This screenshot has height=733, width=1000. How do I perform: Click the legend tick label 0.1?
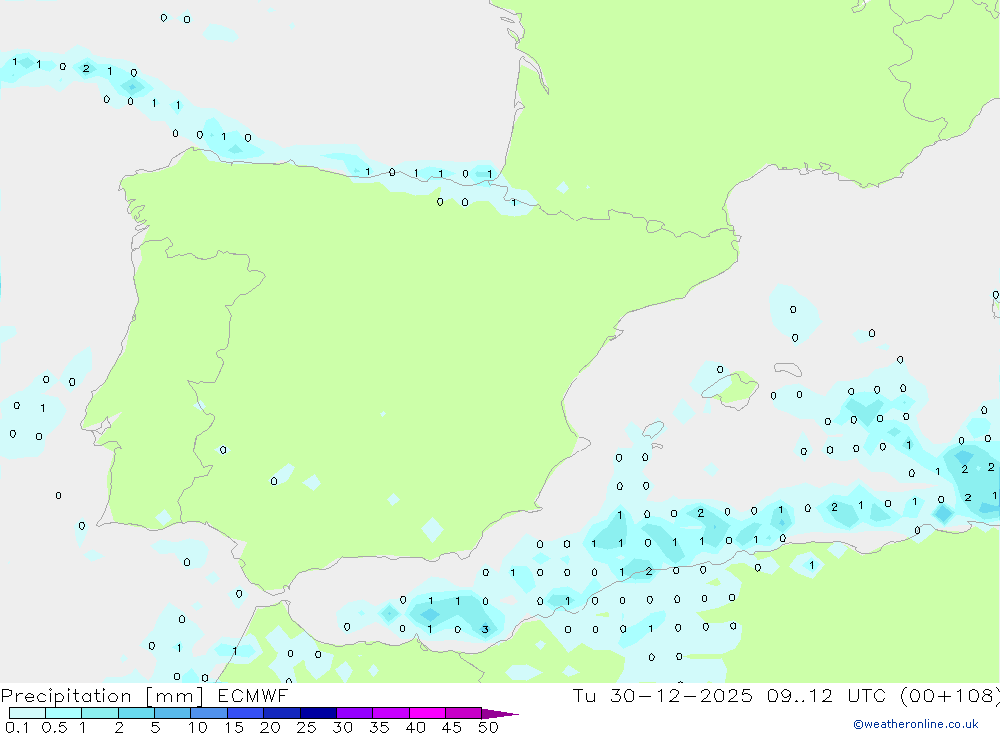pyautogui.click(x=15, y=727)
